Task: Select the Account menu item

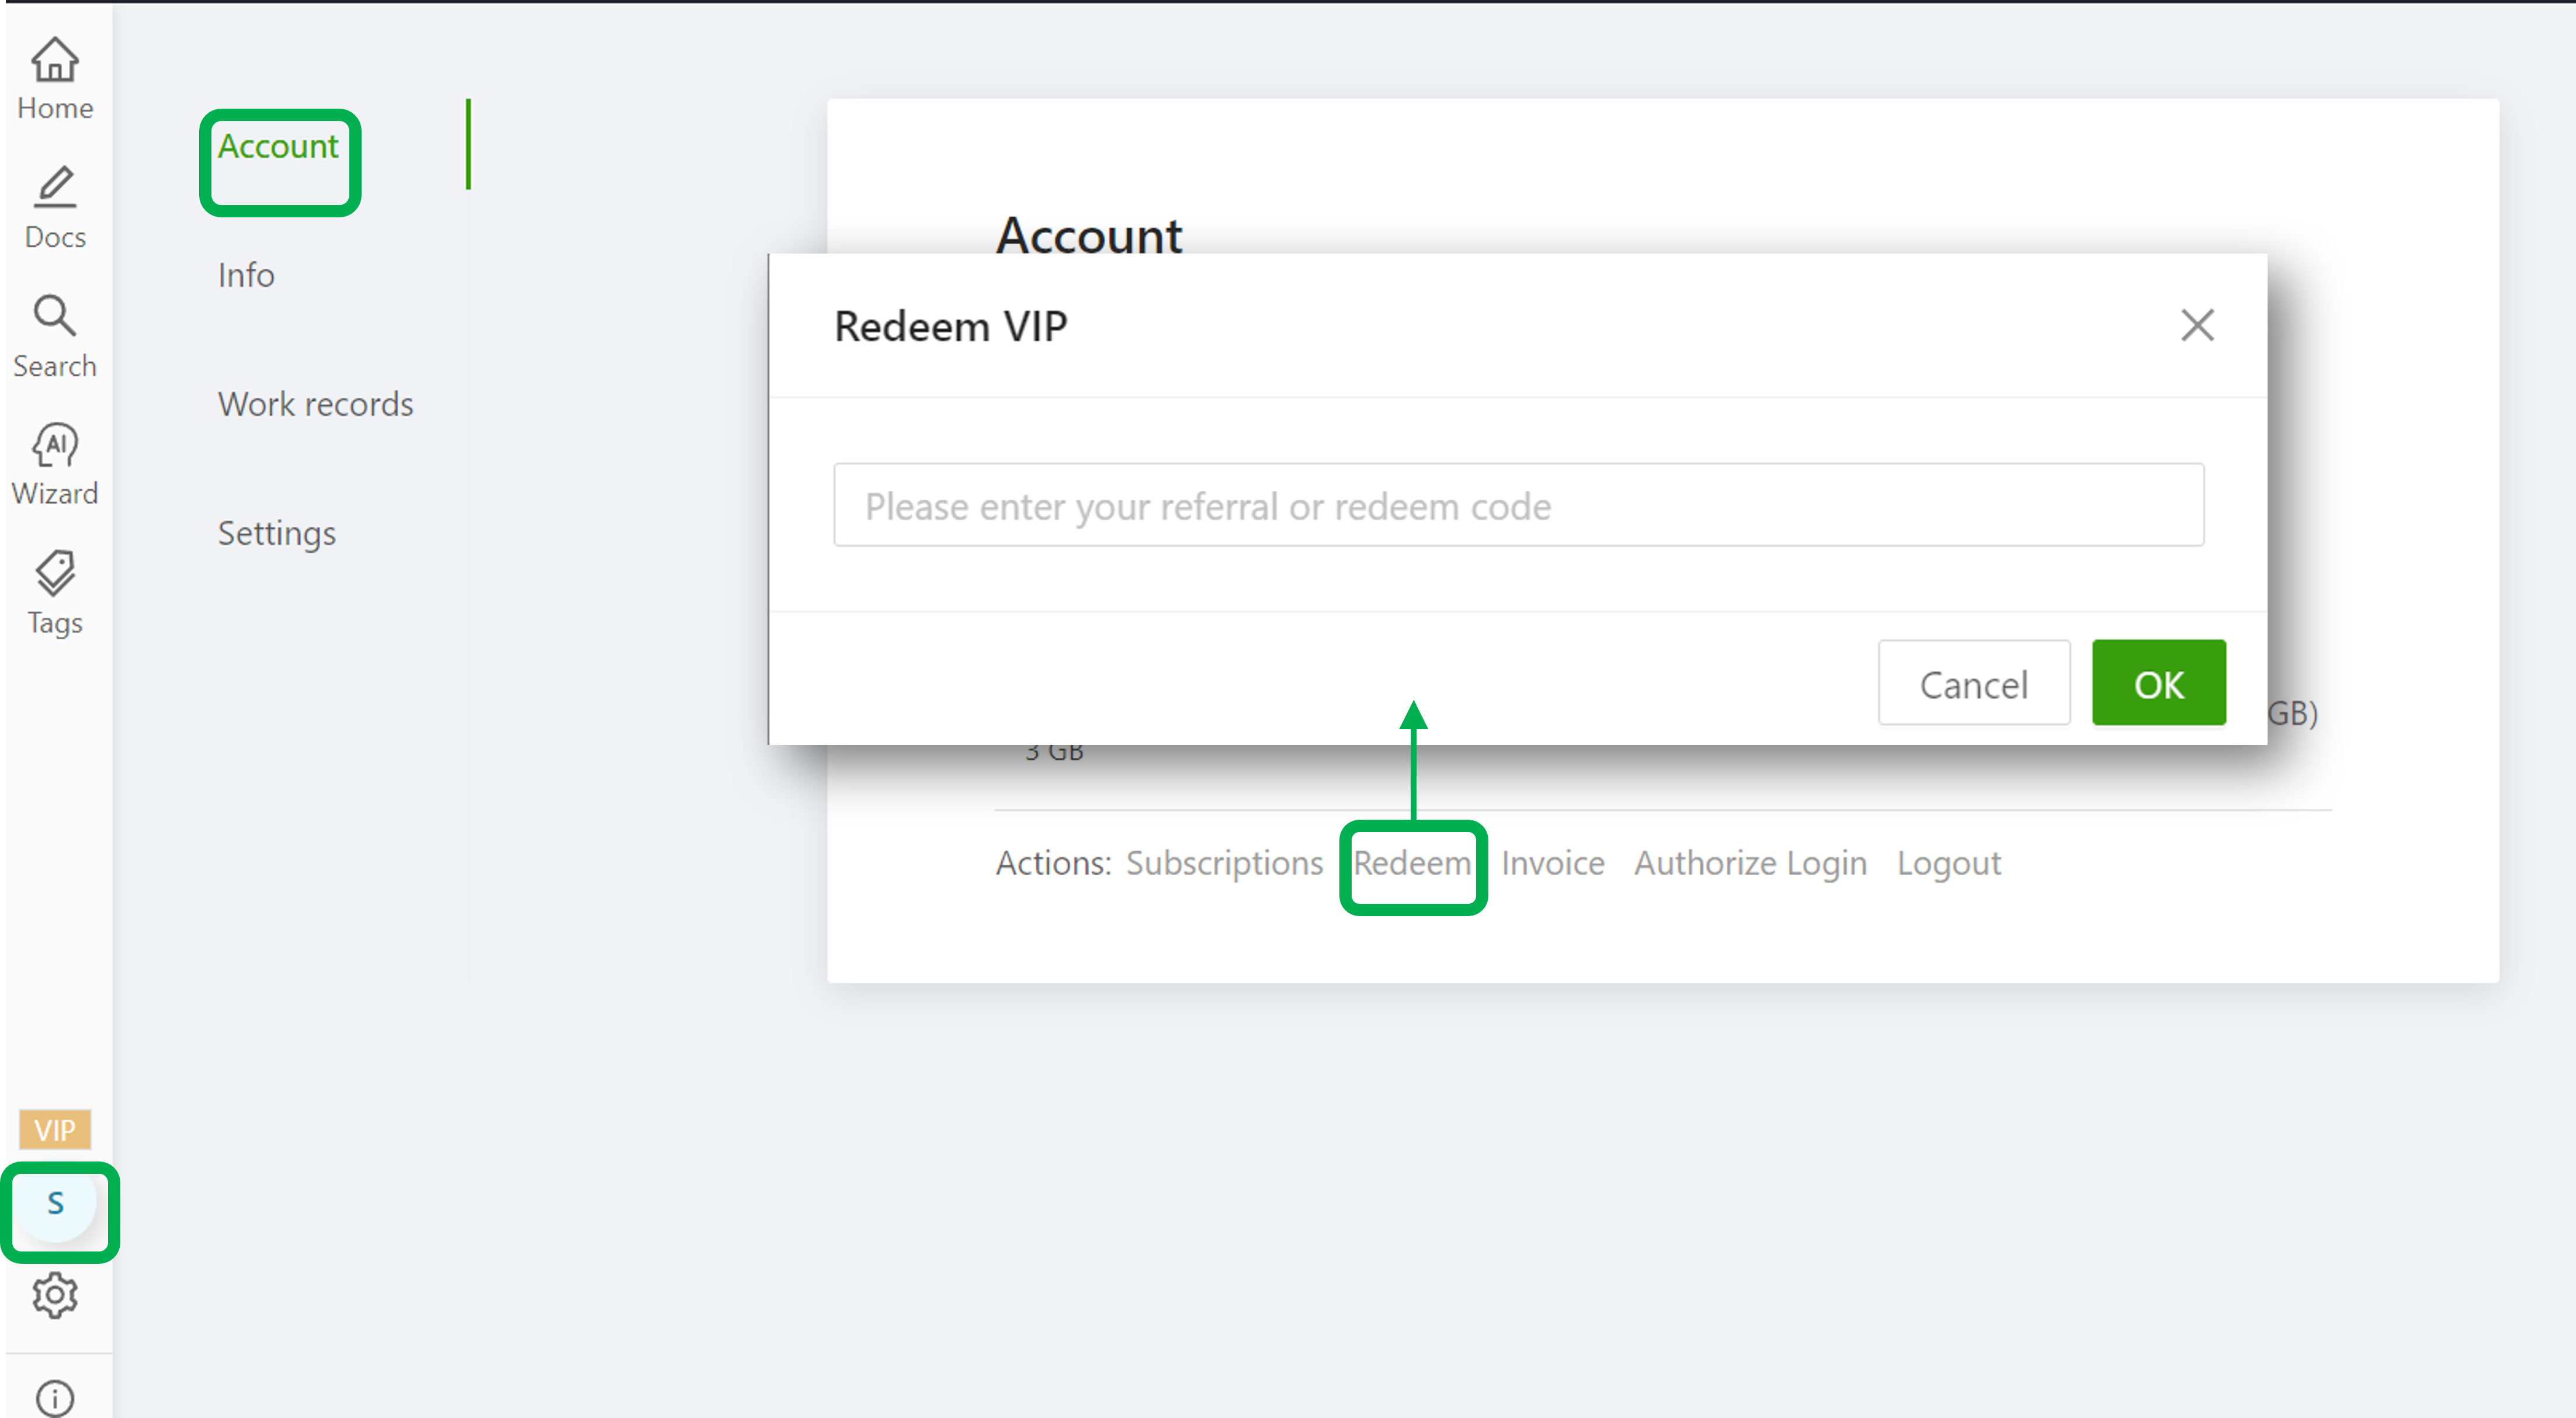Action: pos(278,146)
